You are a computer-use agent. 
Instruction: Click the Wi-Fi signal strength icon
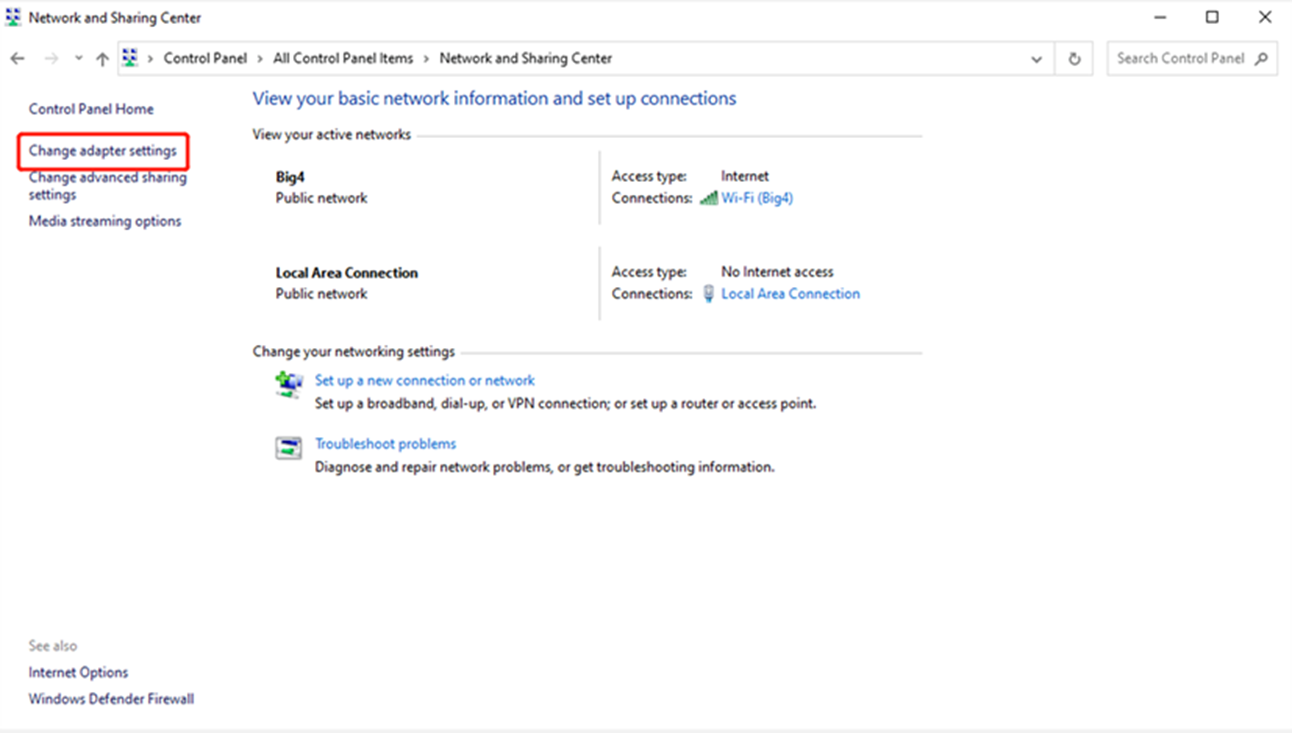pos(708,198)
